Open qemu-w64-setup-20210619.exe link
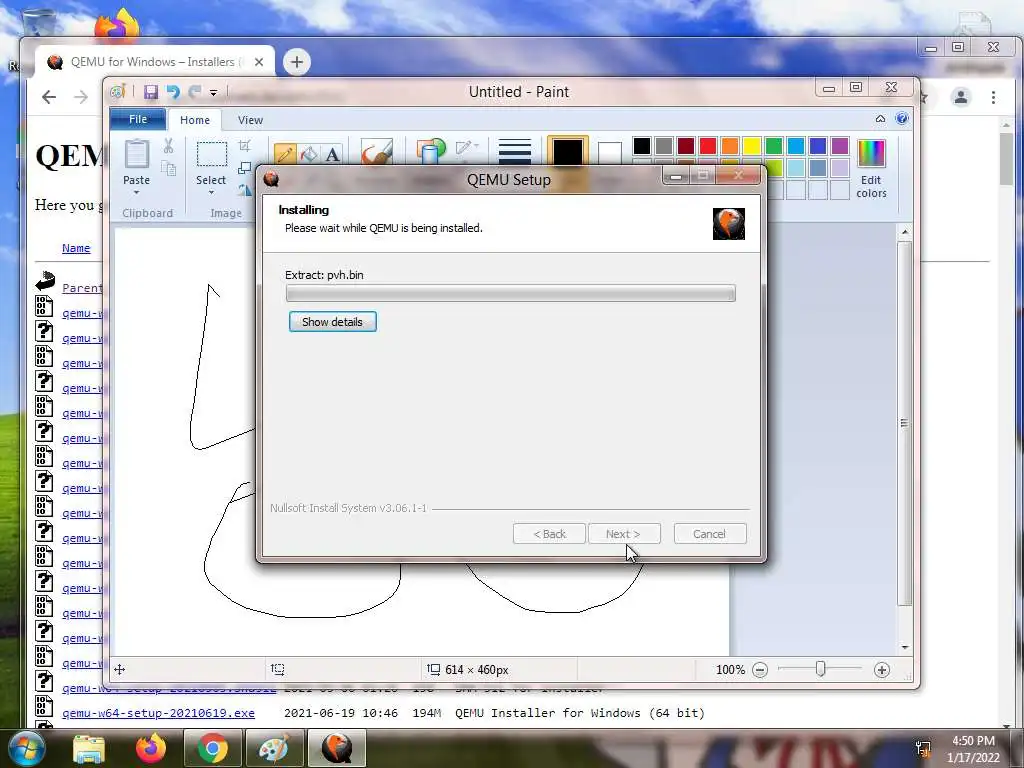Image resolution: width=1024 pixels, height=768 pixels. pyautogui.click(x=158, y=713)
